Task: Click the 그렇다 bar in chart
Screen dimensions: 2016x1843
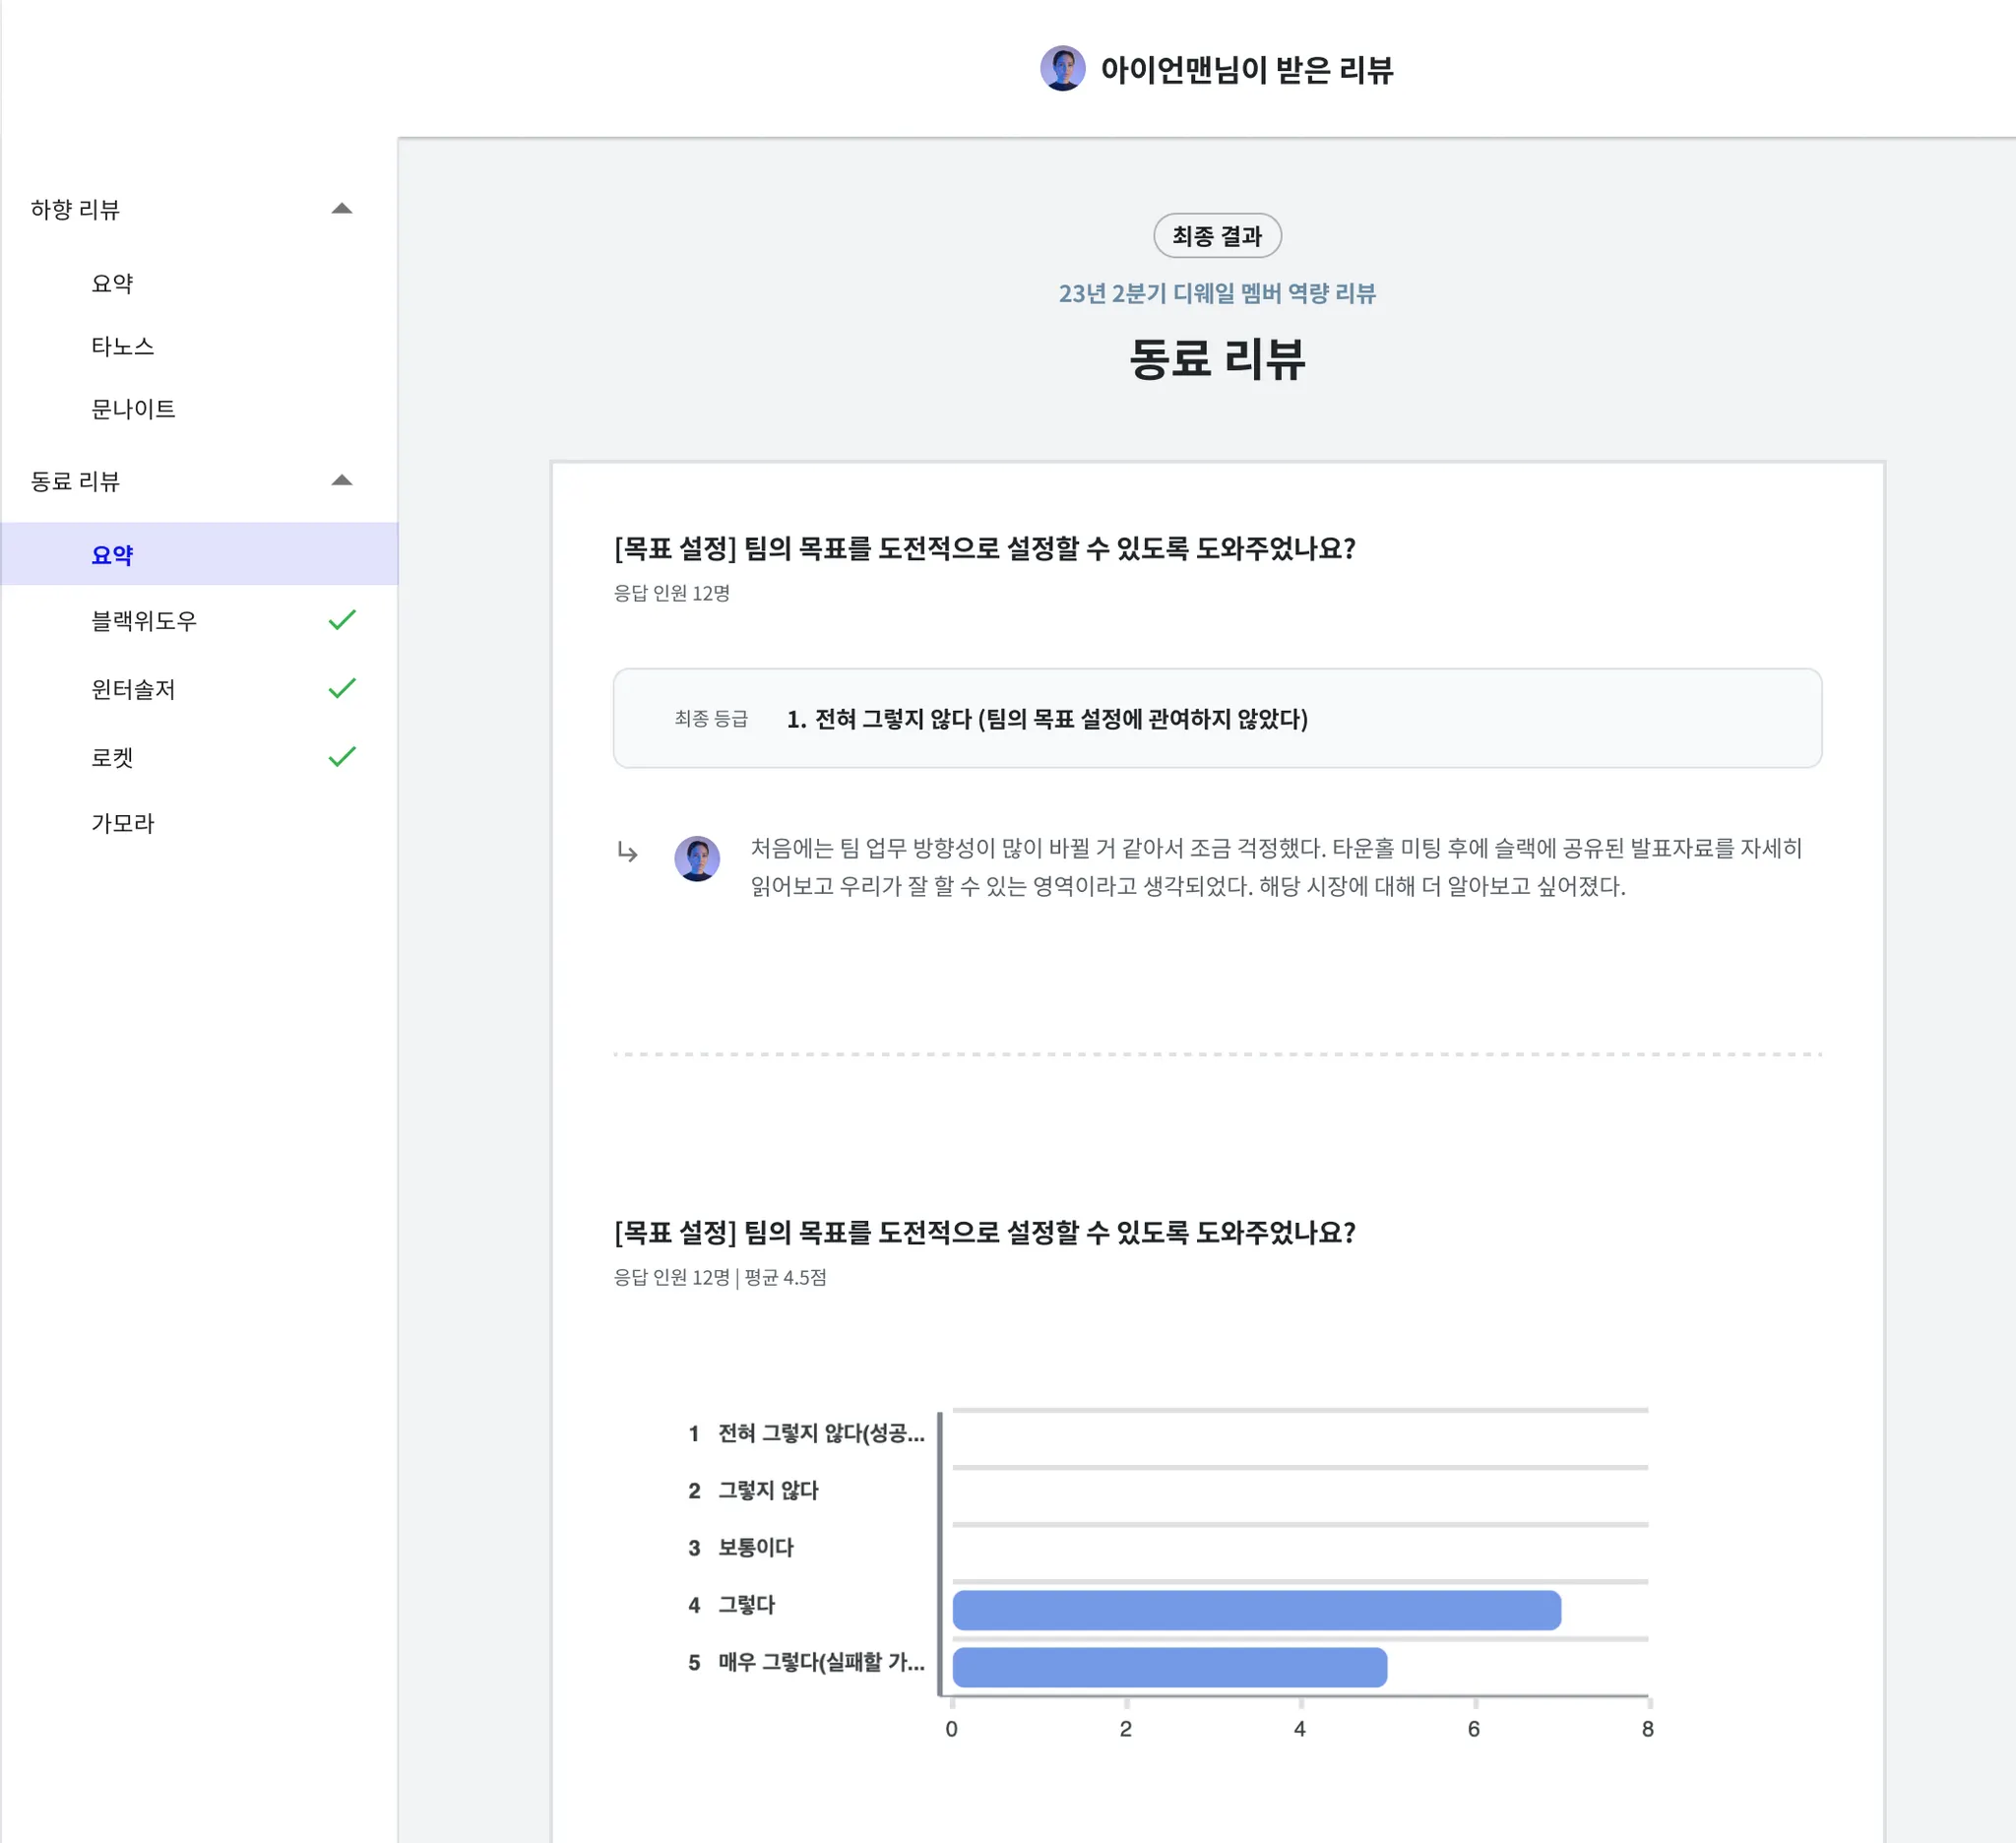Action: click(x=1255, y=1610)
